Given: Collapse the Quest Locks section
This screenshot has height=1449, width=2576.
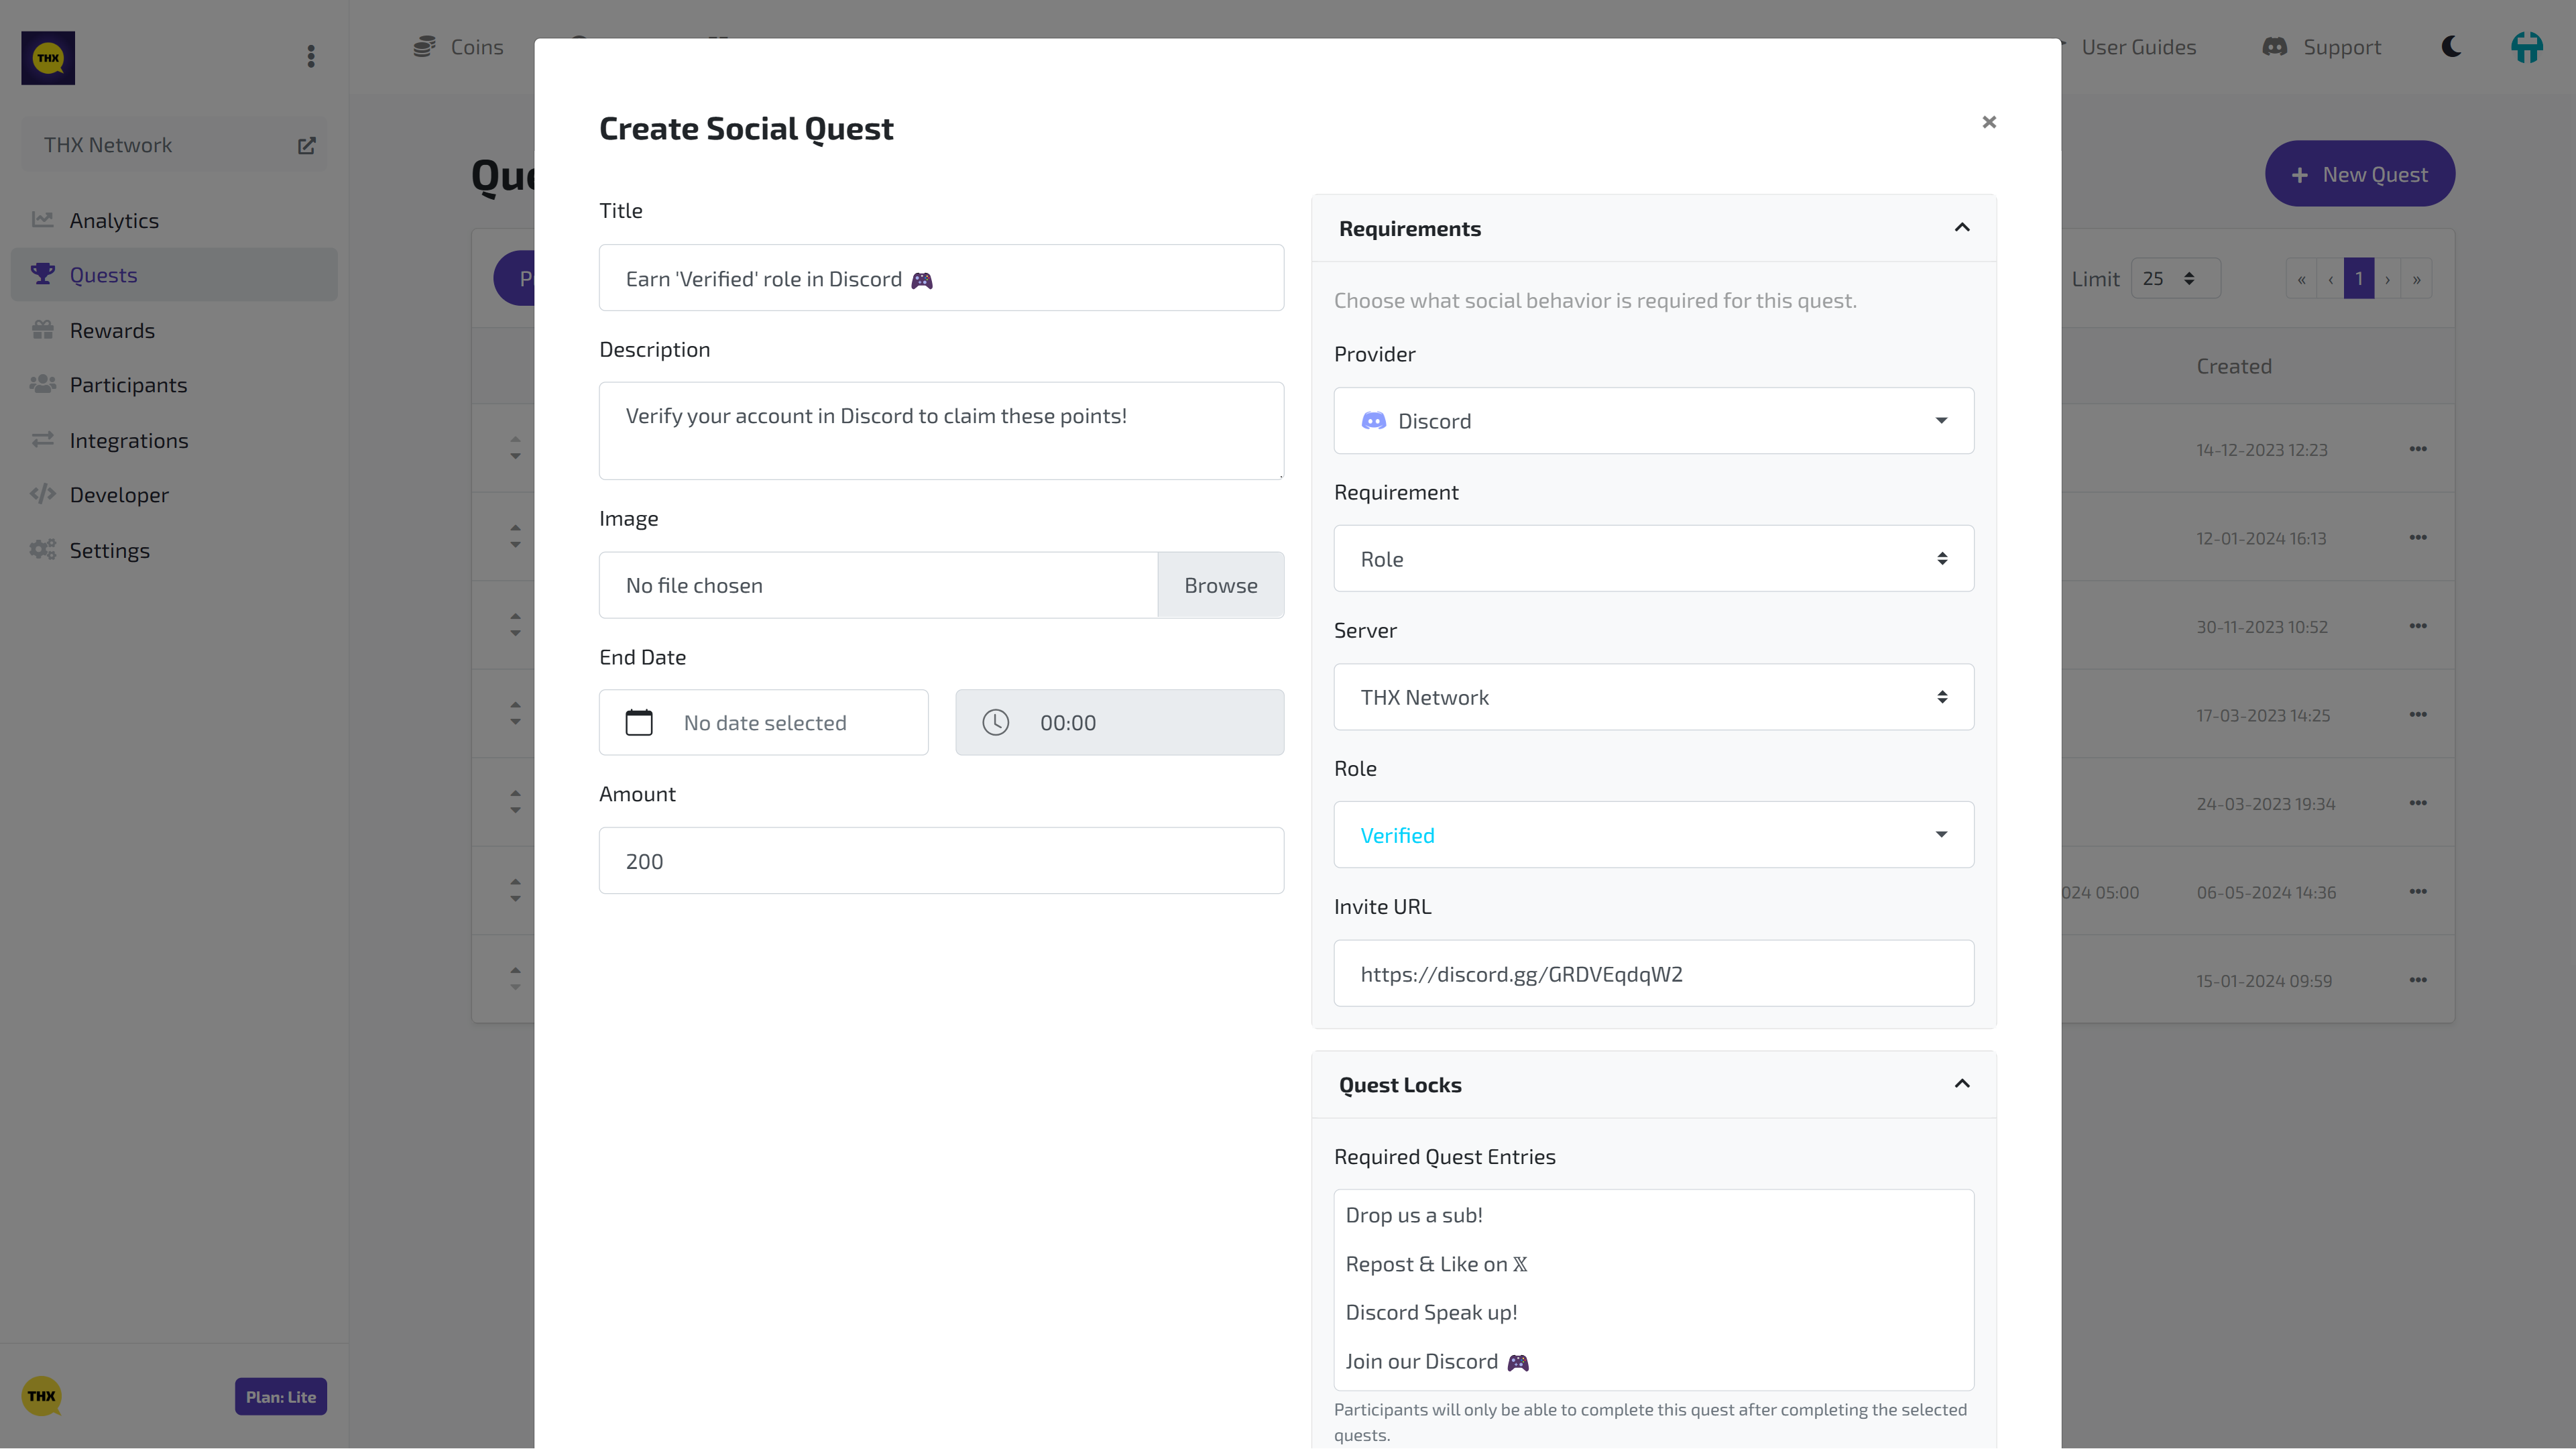Looking at the screenshot, I should click(x=1962, y=1084).
